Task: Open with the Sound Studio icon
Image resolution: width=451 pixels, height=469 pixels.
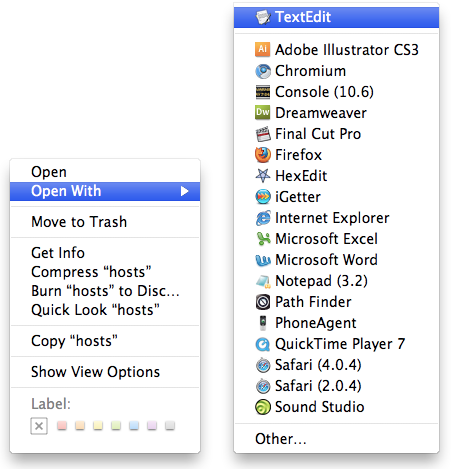Action: pyautogui.click(x=263, y=407)
